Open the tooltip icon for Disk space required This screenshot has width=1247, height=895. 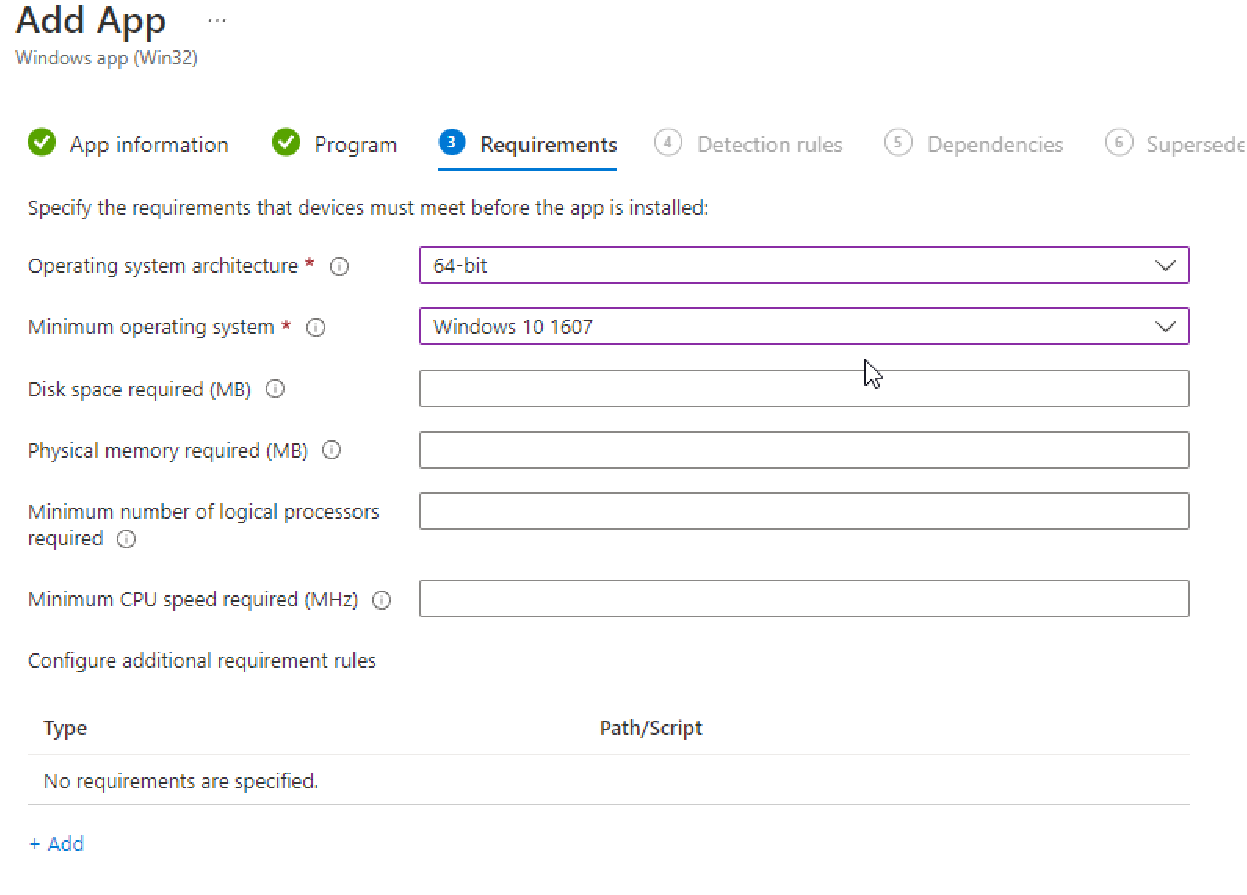tap(275, 389)
